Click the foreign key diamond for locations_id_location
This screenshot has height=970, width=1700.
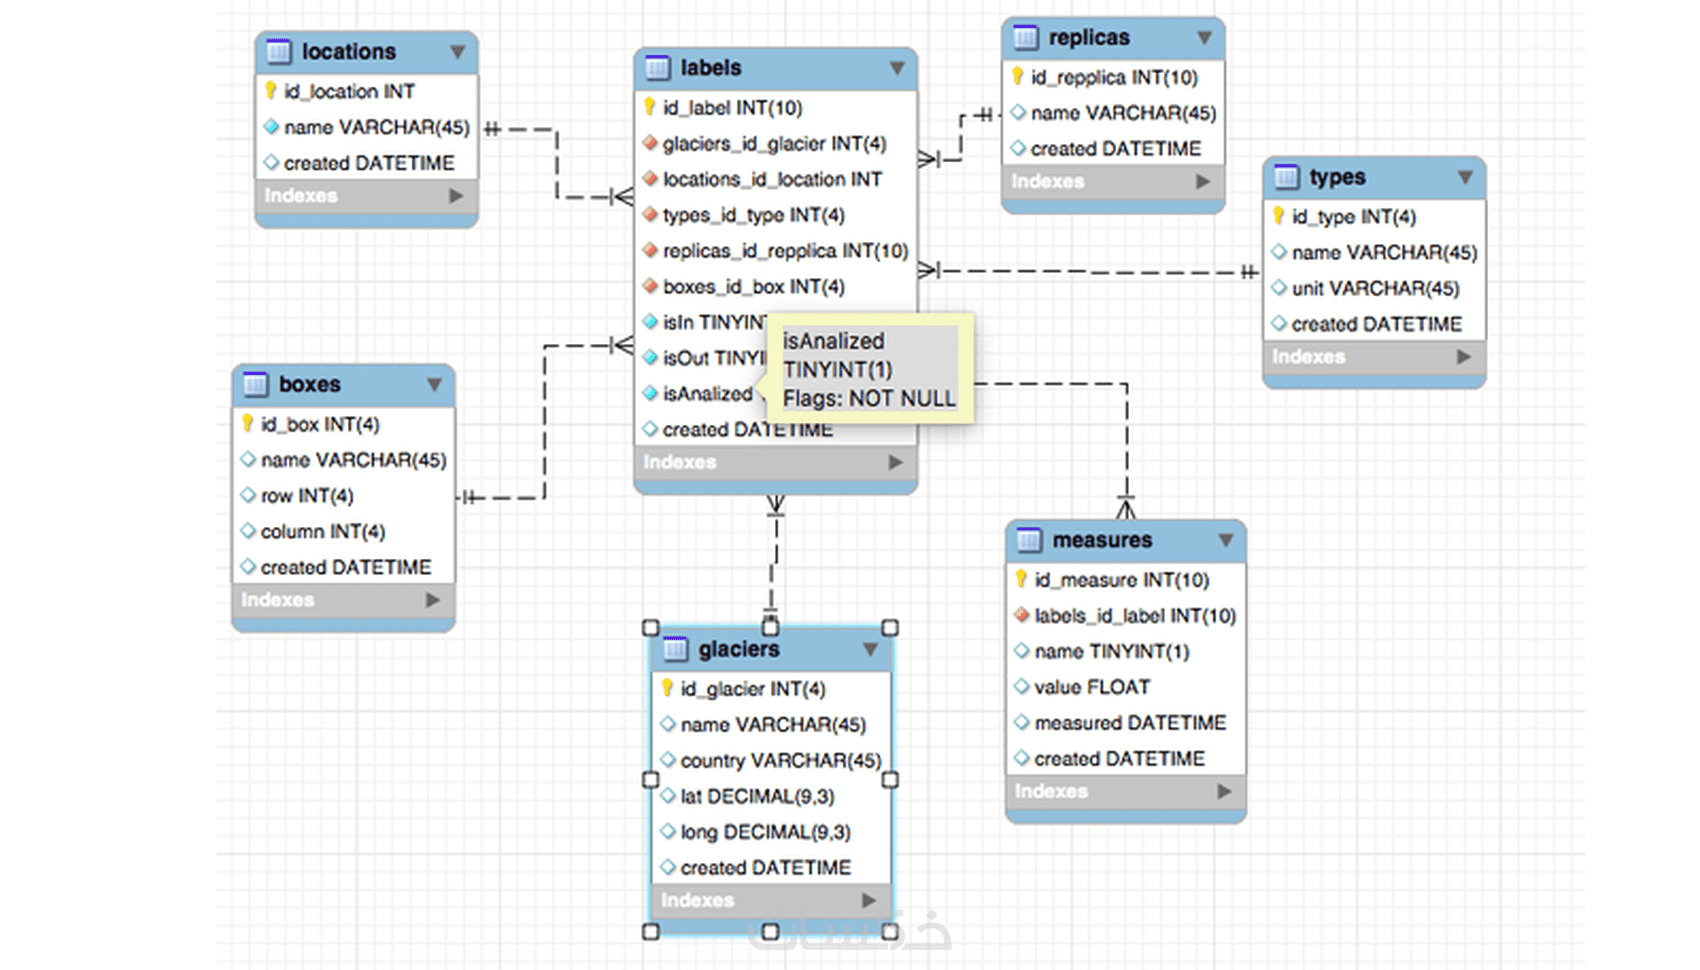(x=650, y=179)
